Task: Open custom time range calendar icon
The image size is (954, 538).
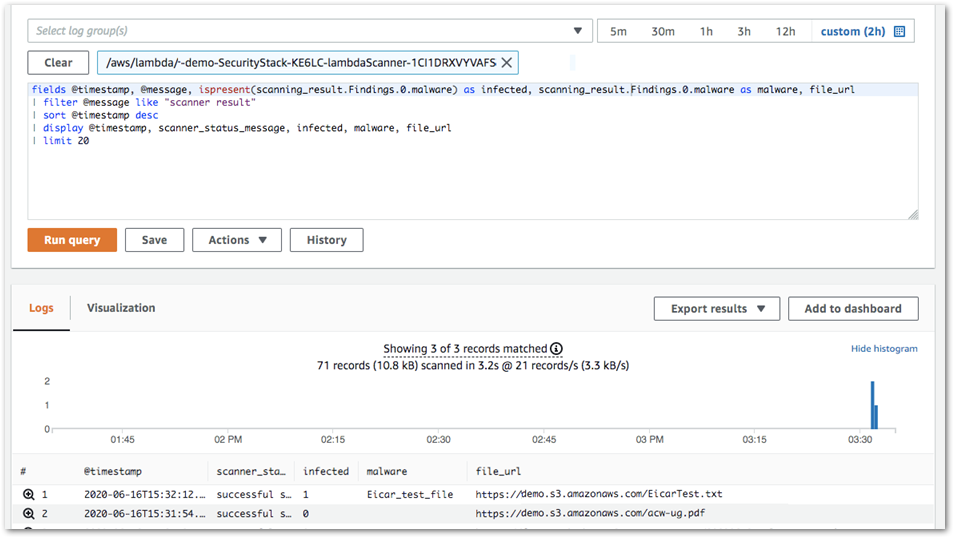Action: point(899,31)
